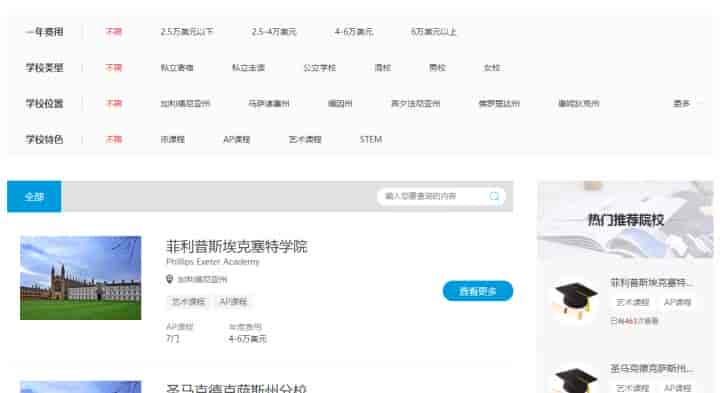Switch to the 全部 tab
The image size is (720, 393).
(34, 196)
